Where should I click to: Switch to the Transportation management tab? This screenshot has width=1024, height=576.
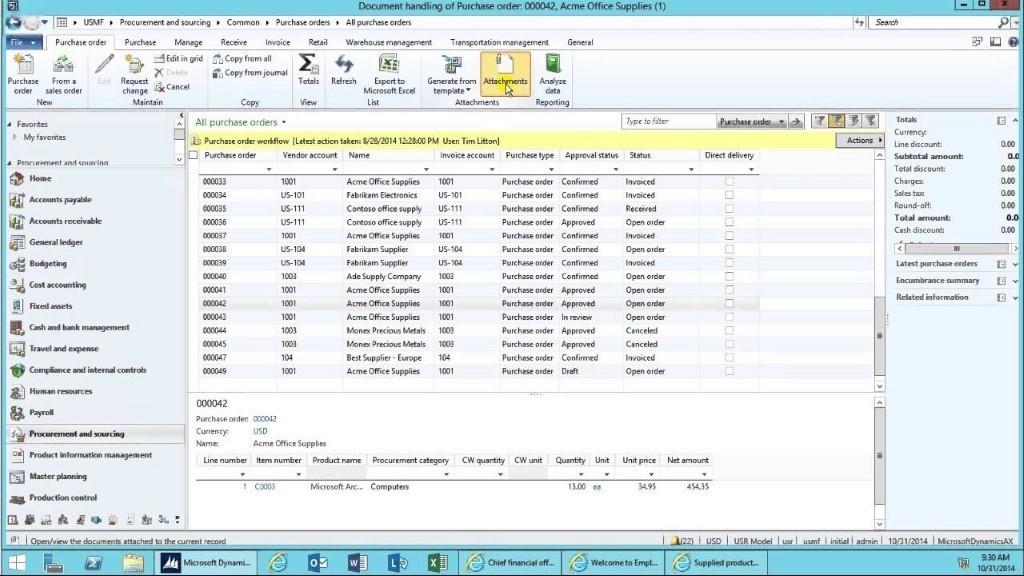499,42
